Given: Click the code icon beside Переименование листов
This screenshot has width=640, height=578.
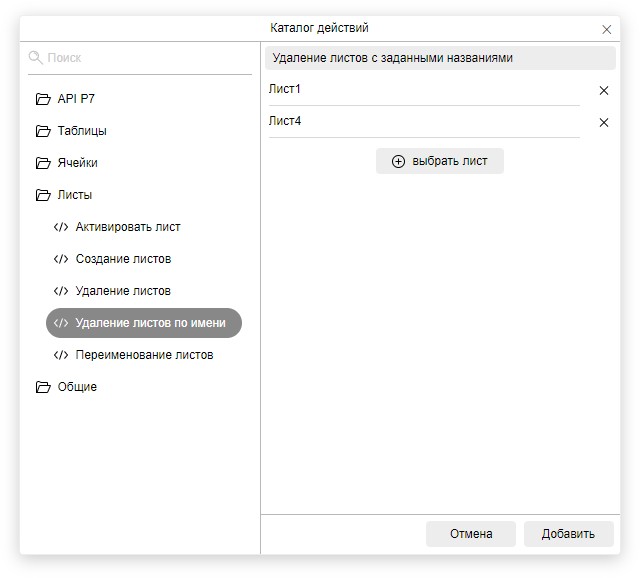Looking at the screenshot, I should tap(61, 355).
